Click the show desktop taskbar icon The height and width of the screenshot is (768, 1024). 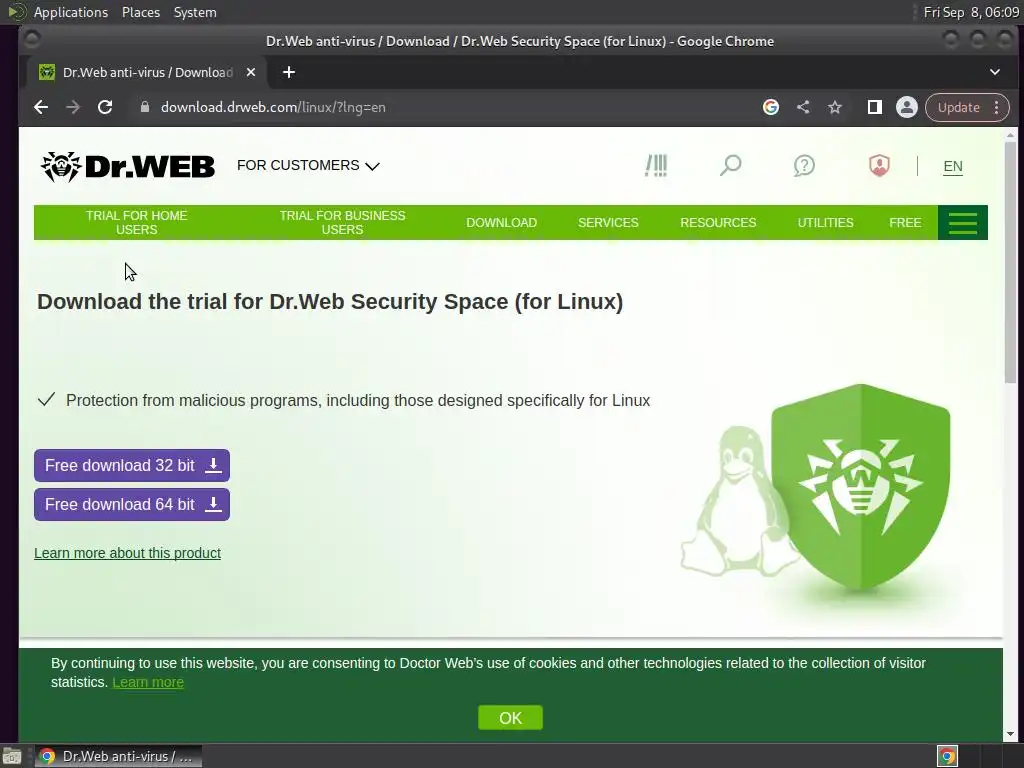point(12,756)
